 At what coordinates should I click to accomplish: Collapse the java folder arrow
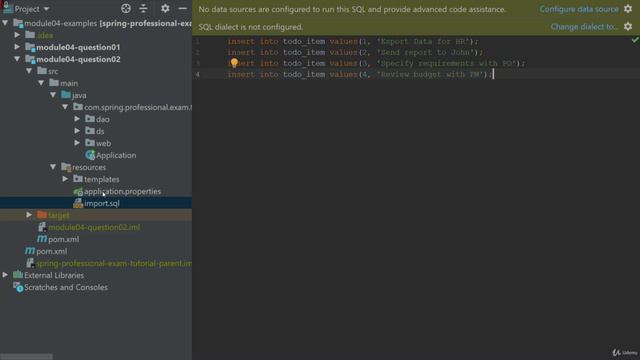click(x=53, y=95)
